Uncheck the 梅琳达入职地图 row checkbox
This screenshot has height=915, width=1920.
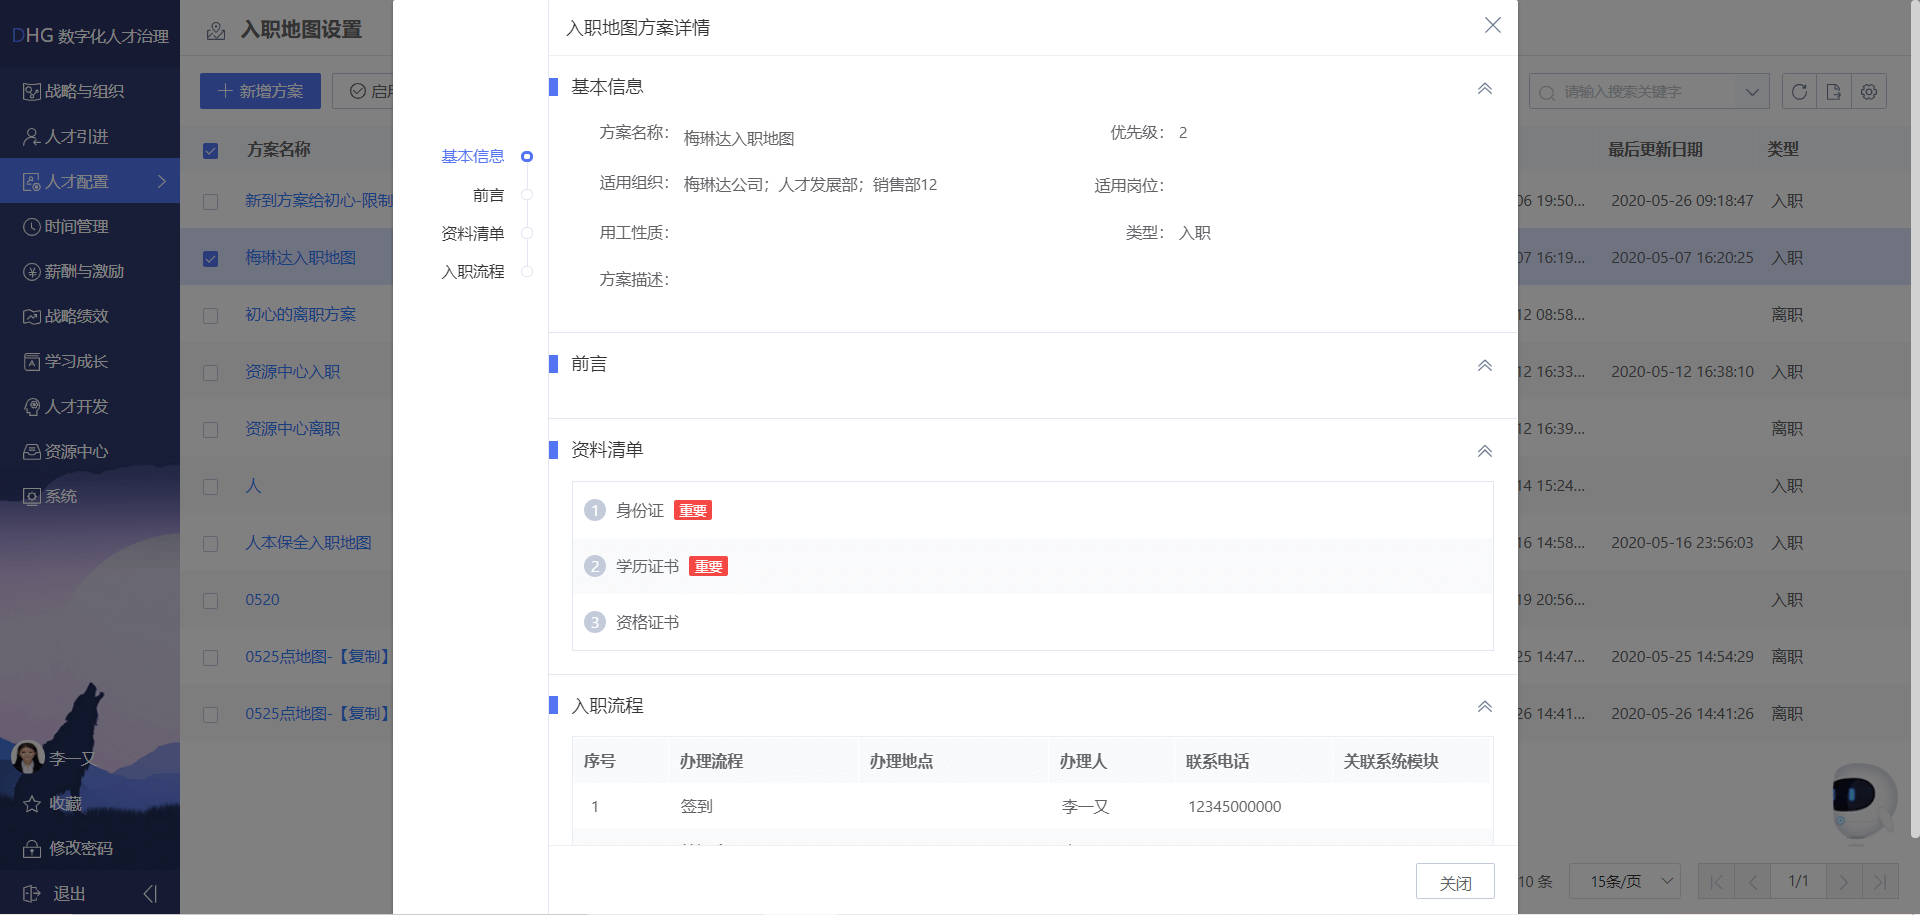210,259
